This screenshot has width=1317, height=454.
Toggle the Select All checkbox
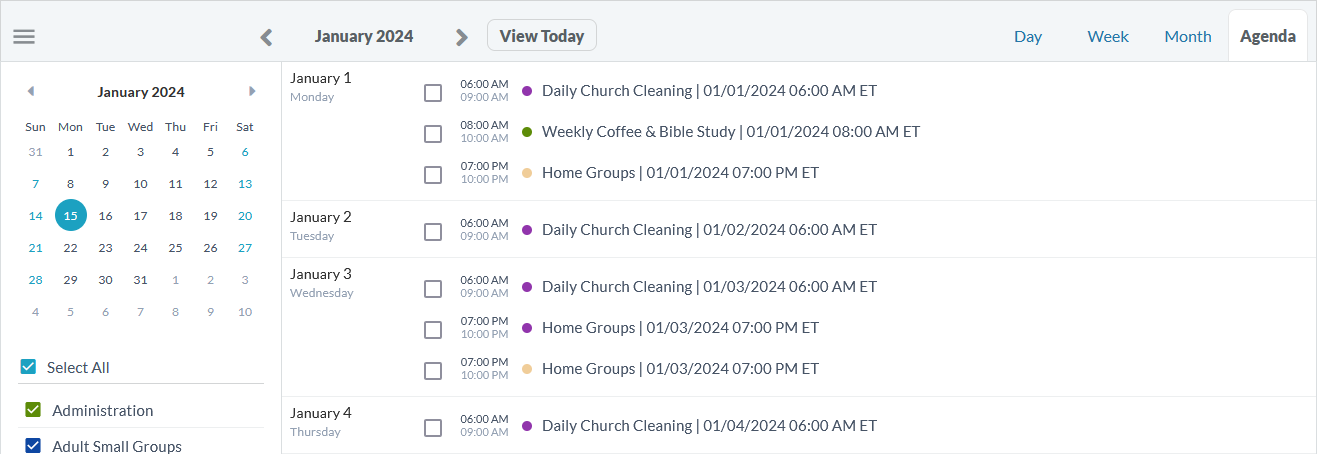(28, 367)
